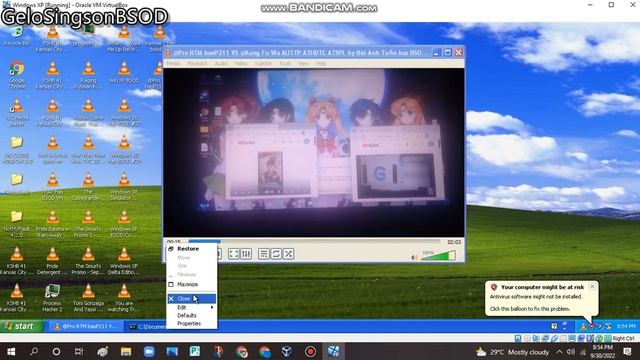Select the Win XP BSOD video file
Image resolution: width=640 pixels, height=360 pixels.
tap(124, 73)
